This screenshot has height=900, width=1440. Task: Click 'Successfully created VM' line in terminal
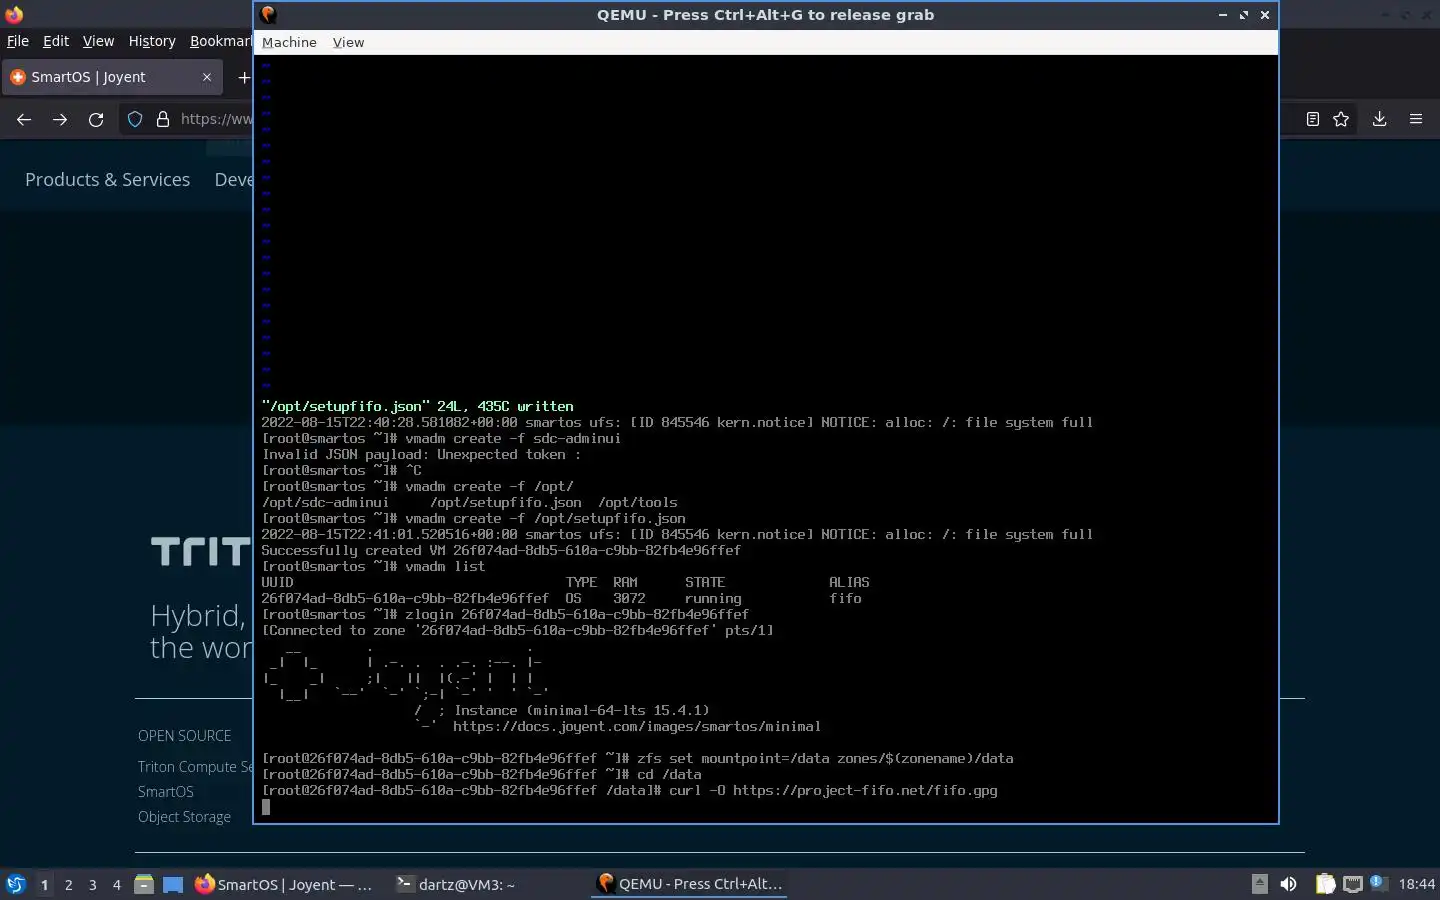click(x=501, y=550)
